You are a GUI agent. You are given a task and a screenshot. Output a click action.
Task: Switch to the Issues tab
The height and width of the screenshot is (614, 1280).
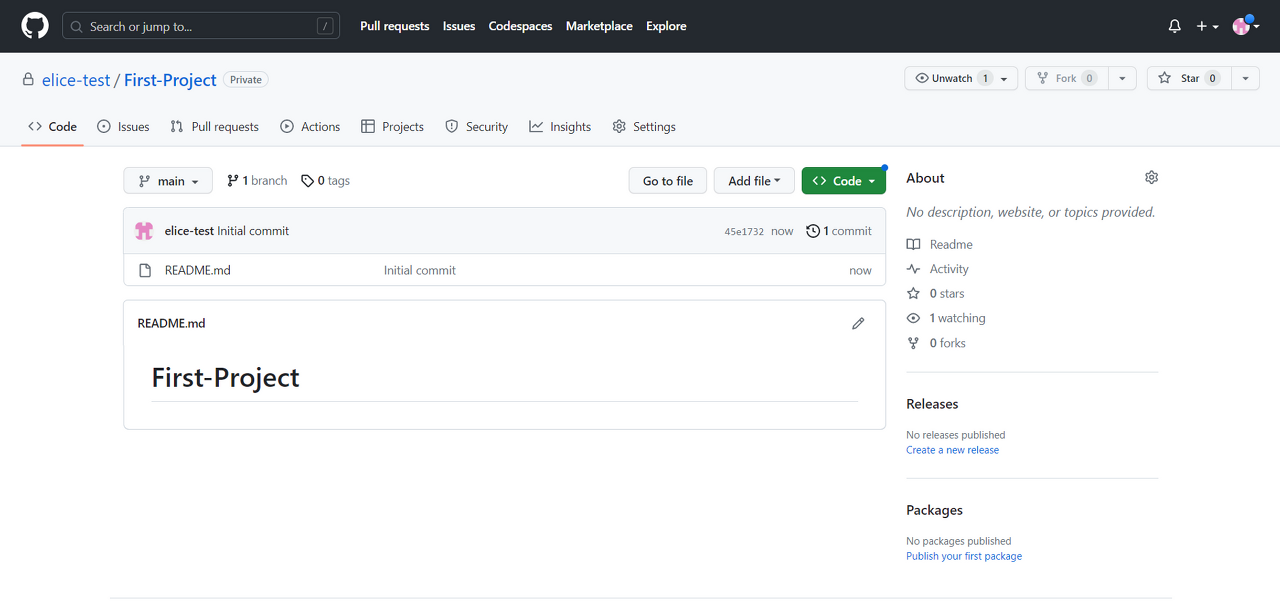[x=123, y=127]
